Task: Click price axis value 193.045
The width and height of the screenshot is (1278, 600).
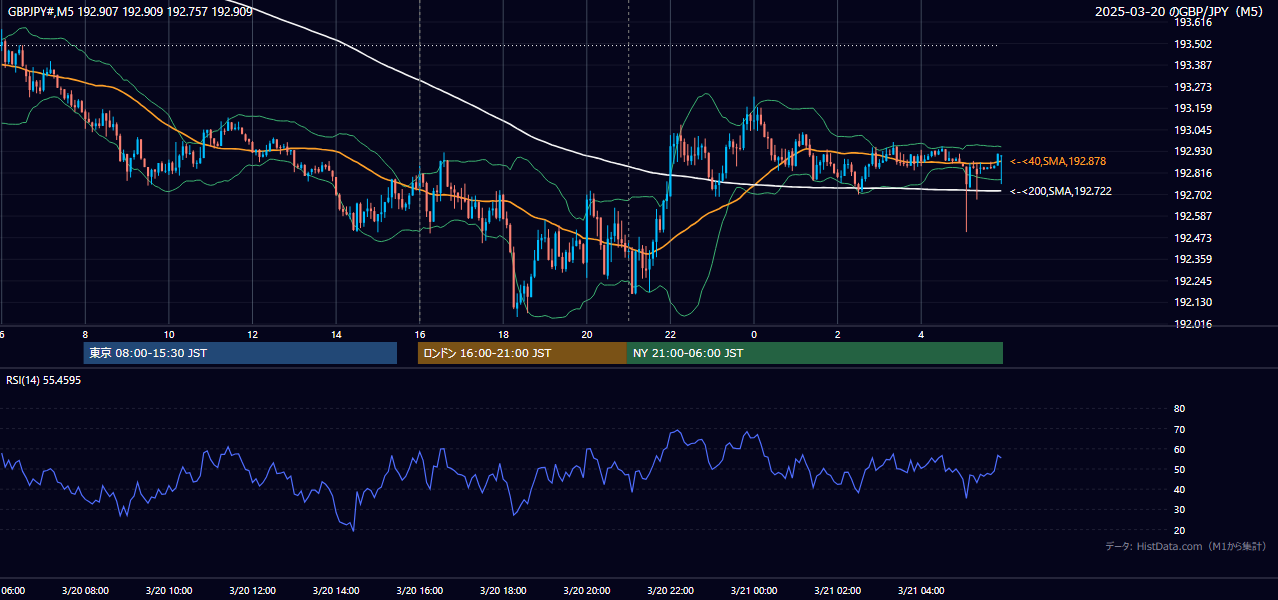Action: pos(1193,130)
